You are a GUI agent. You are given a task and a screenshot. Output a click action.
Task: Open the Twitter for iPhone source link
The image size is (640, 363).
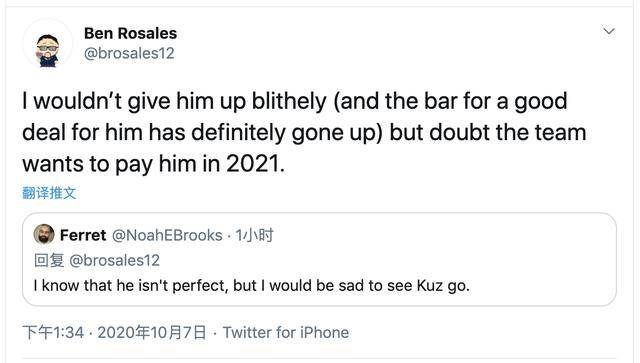coord(286,332)
